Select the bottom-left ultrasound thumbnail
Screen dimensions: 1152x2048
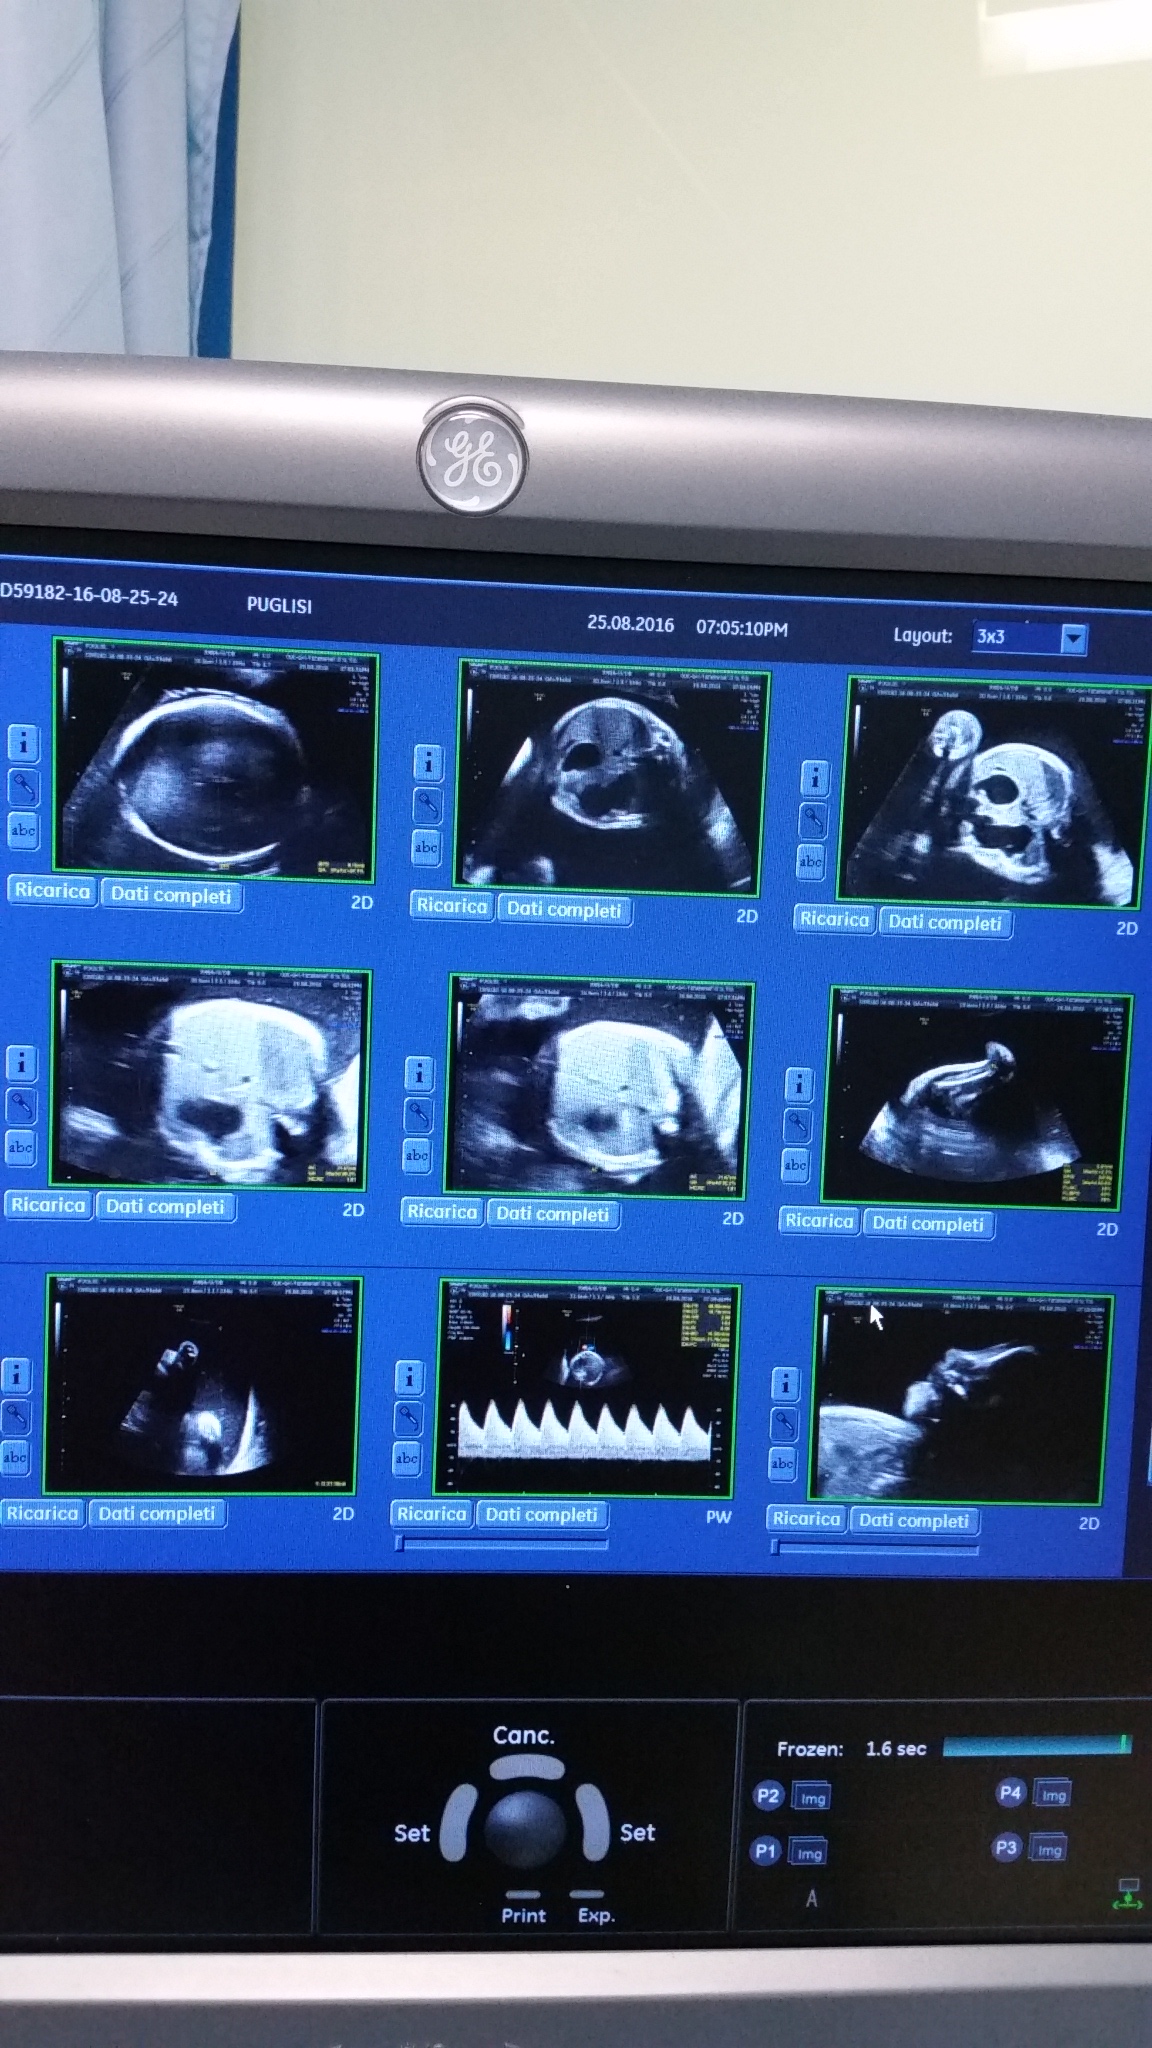coord(203,1386)
